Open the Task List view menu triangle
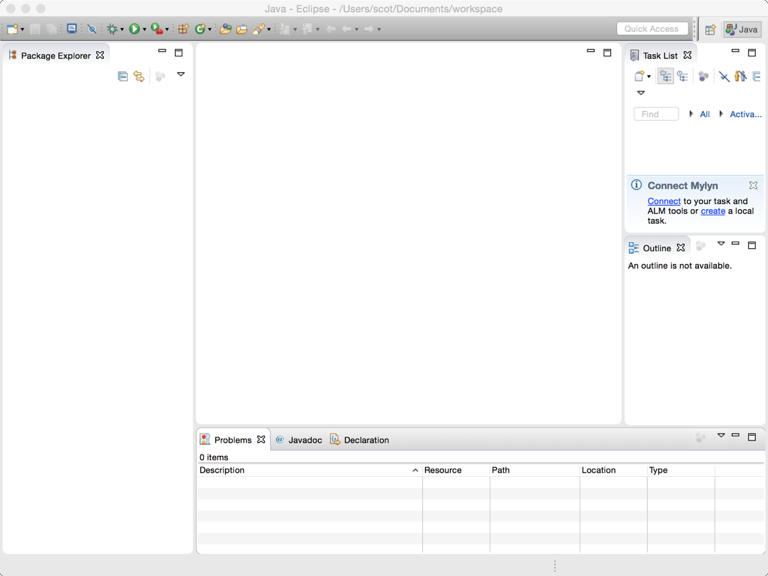This screenshot has width=768, height=576. (x=641, y=93)
